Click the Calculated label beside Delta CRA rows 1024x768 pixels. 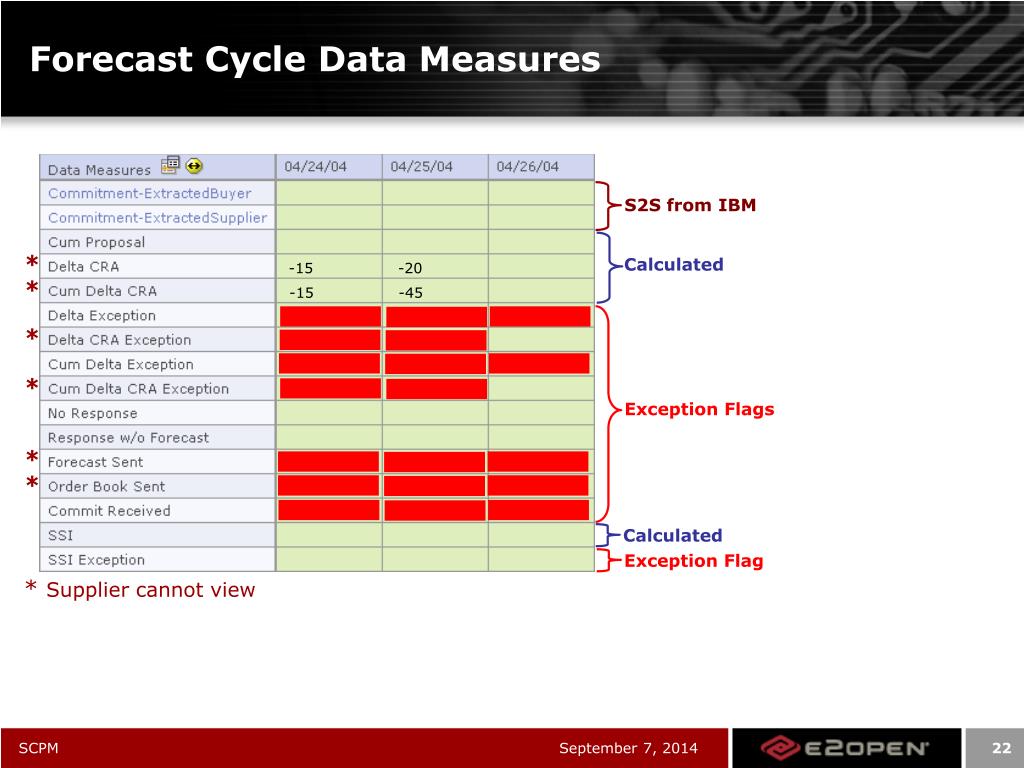674,264
